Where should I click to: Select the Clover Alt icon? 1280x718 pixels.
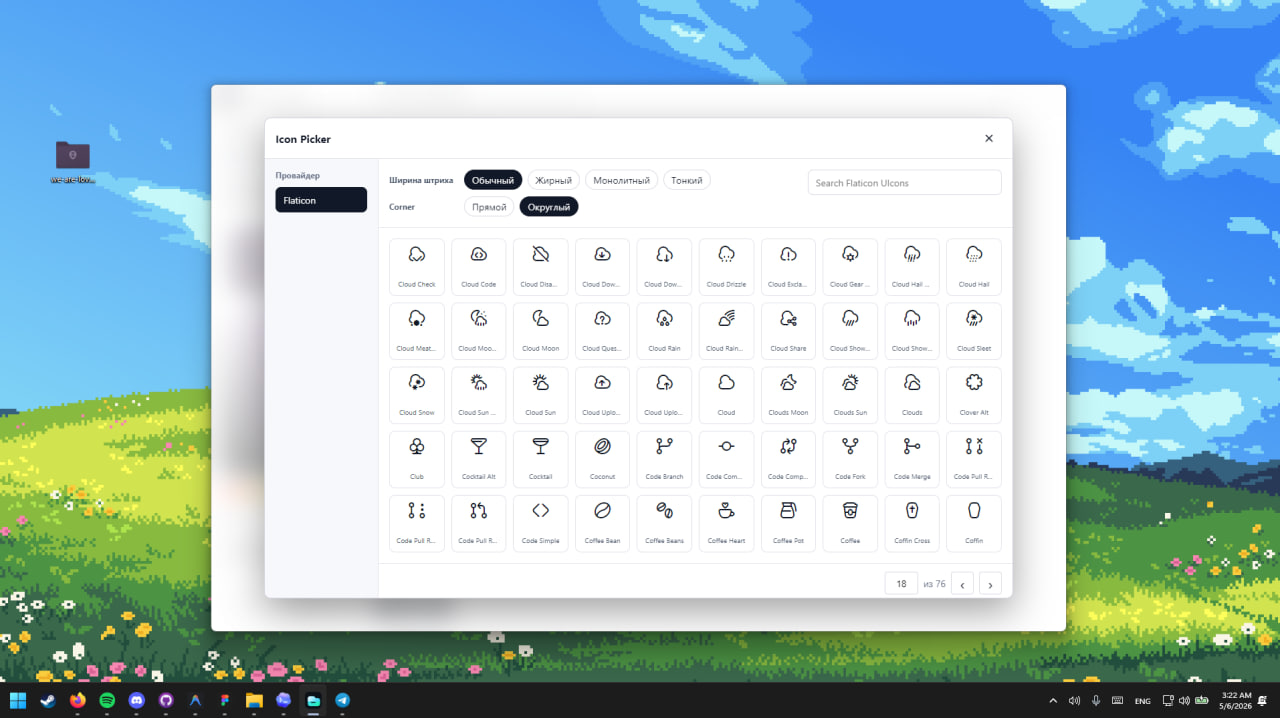974,394
